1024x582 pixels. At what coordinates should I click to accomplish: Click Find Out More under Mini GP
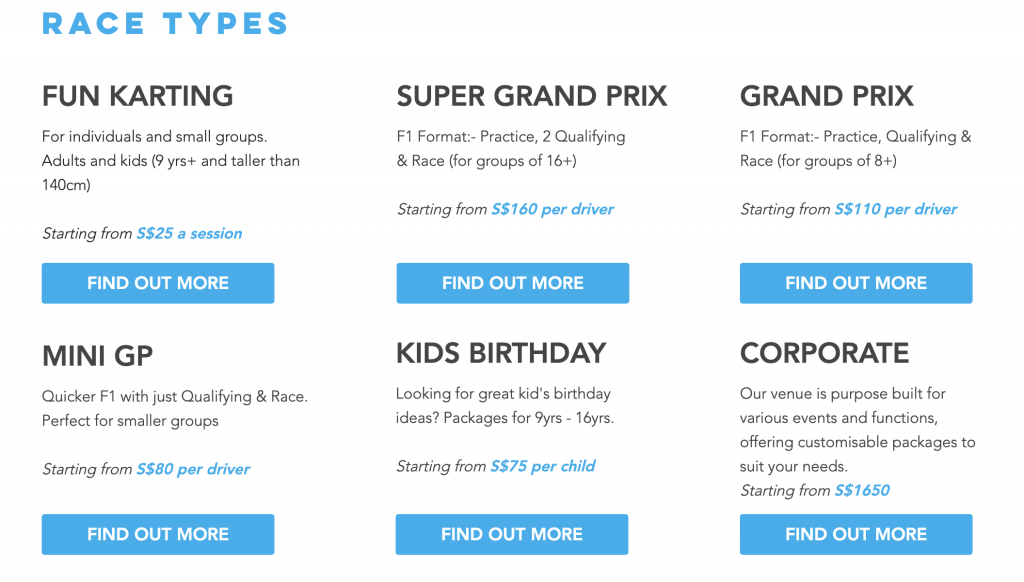click(158, 534)
